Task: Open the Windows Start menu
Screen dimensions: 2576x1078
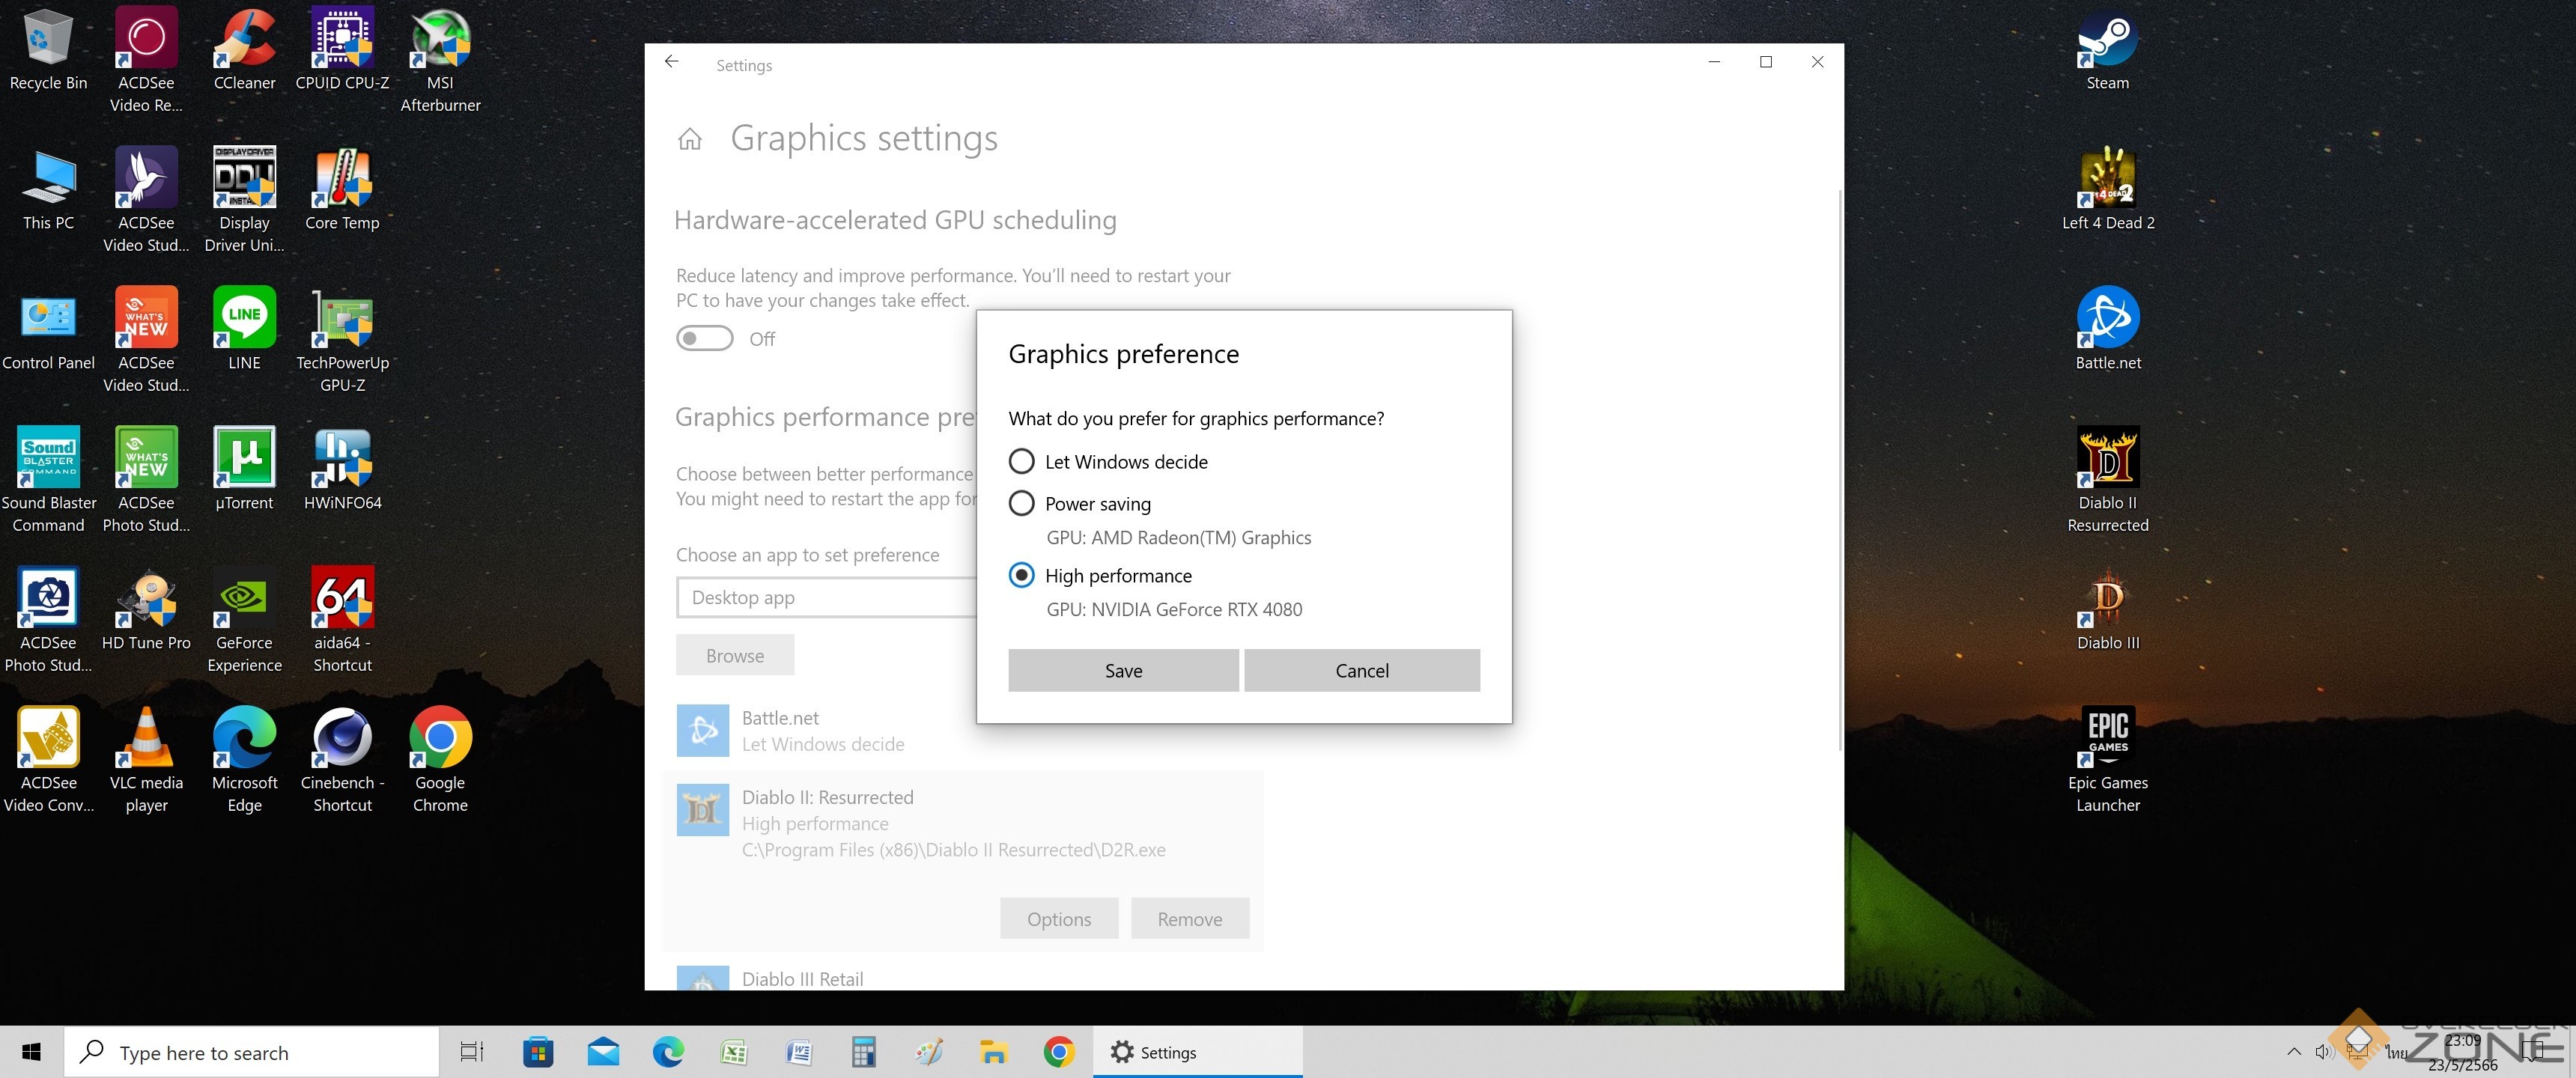Action: tap(31, 1052)
